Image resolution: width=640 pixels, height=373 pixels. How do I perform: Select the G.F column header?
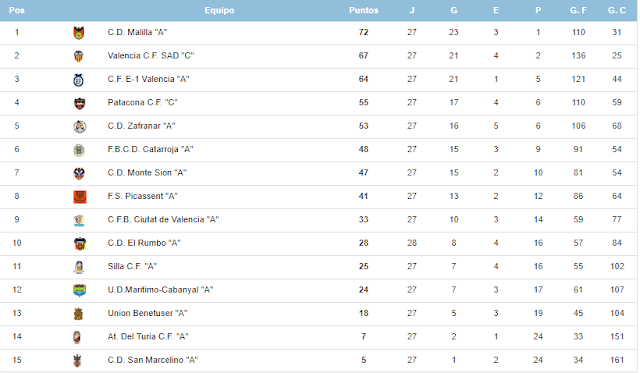tap(578, 11)
